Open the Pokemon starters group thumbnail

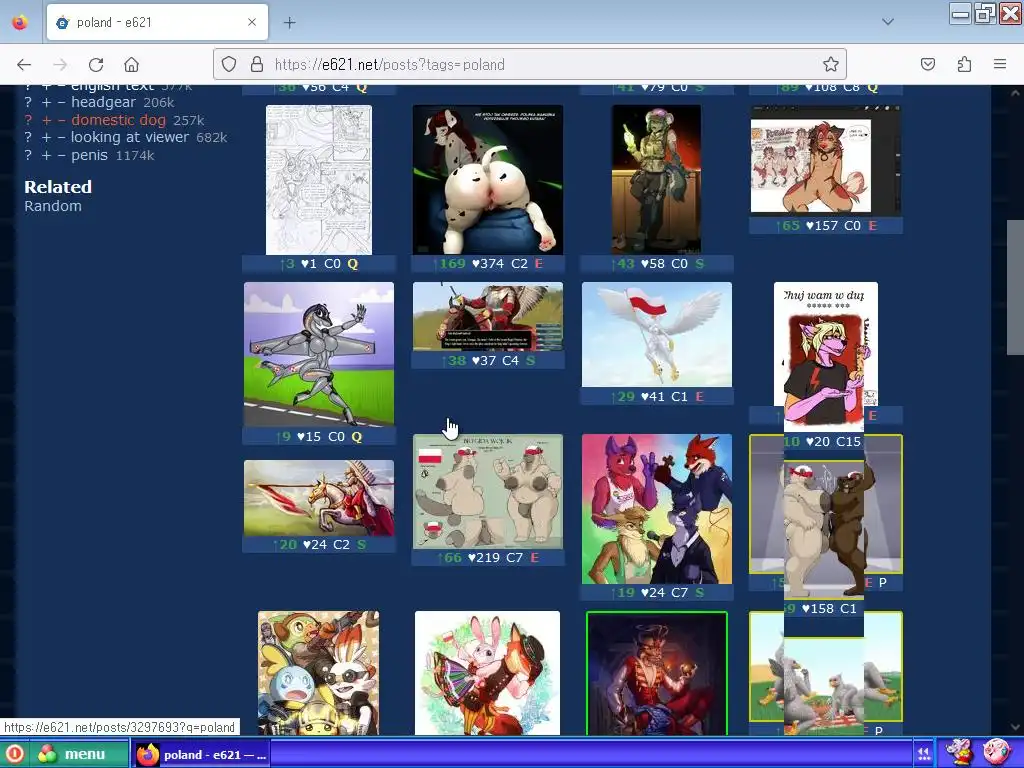[319, 673]
